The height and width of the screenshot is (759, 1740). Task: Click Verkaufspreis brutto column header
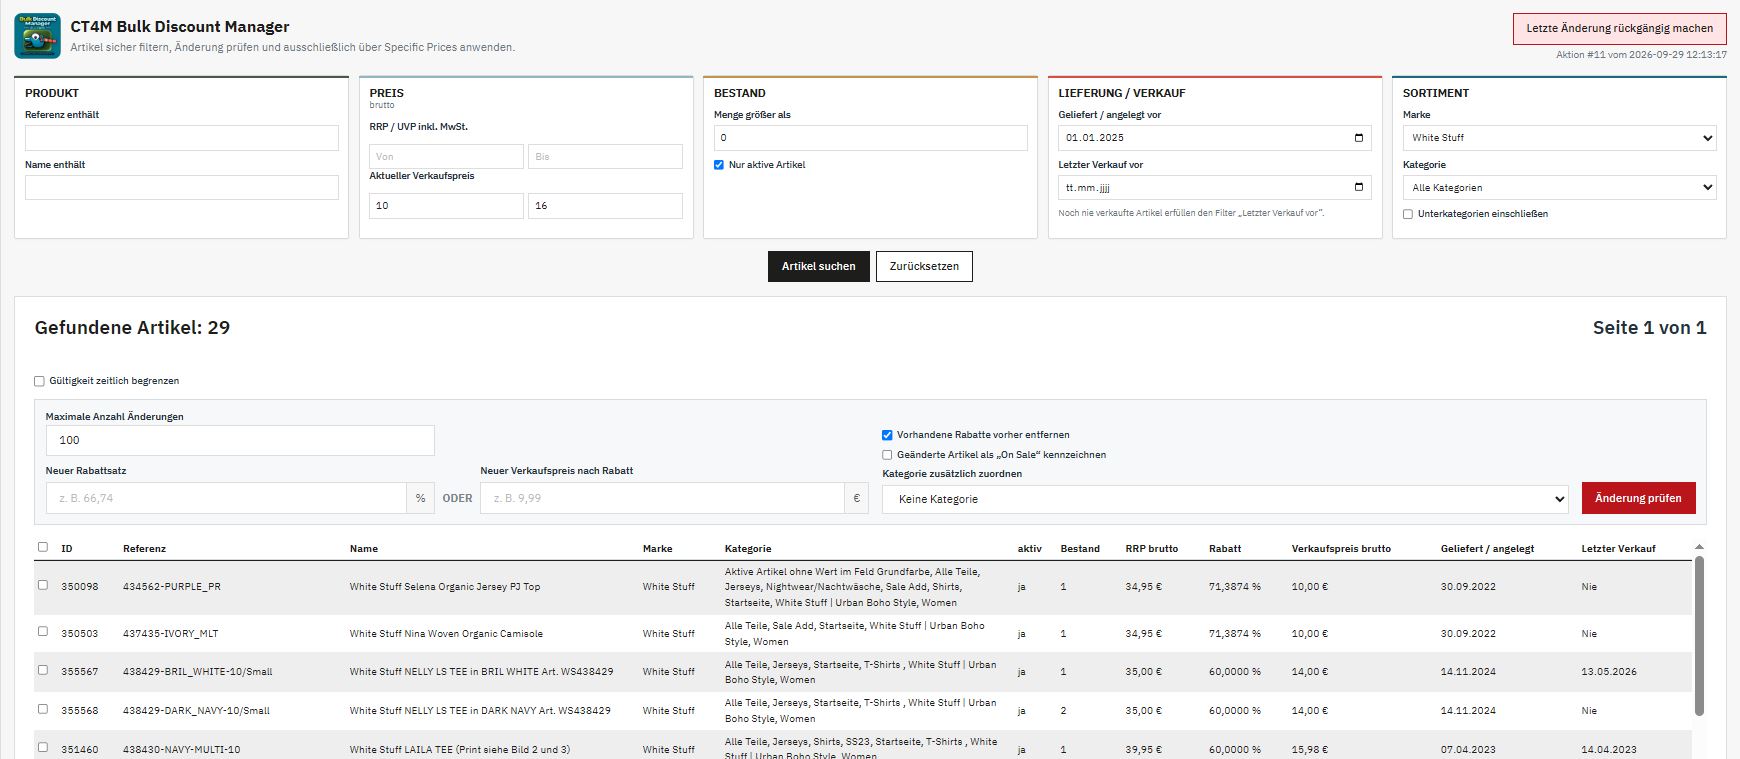[x=1341, y=548]
